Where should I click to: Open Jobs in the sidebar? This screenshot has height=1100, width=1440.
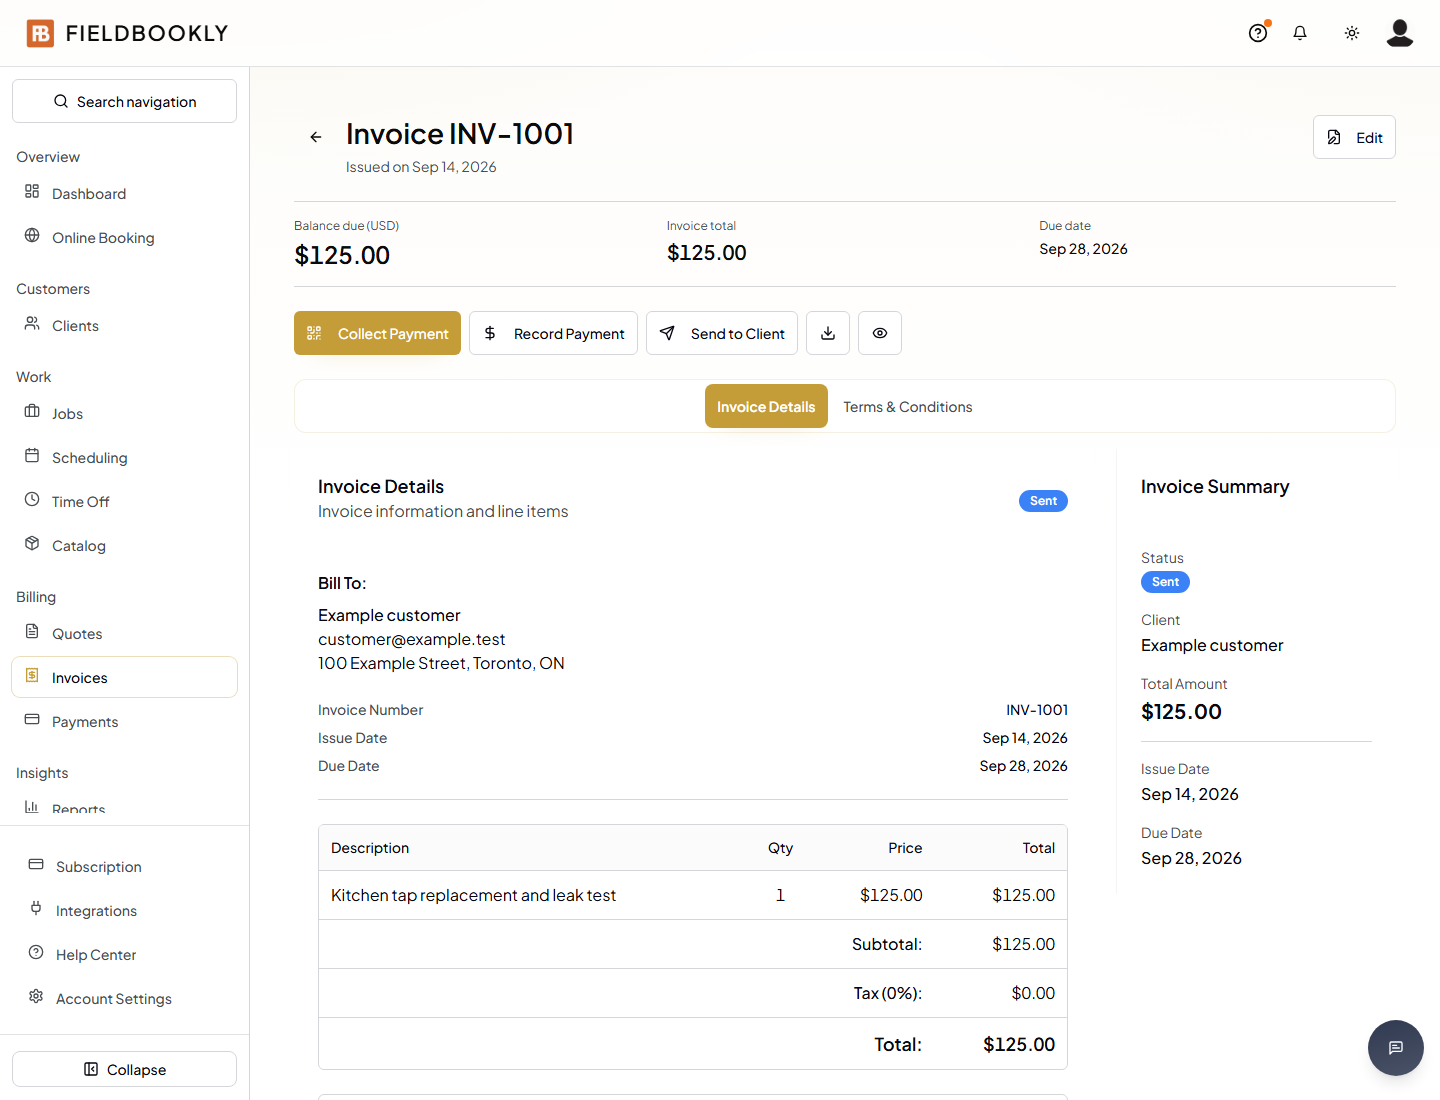[x=124, y=413]
